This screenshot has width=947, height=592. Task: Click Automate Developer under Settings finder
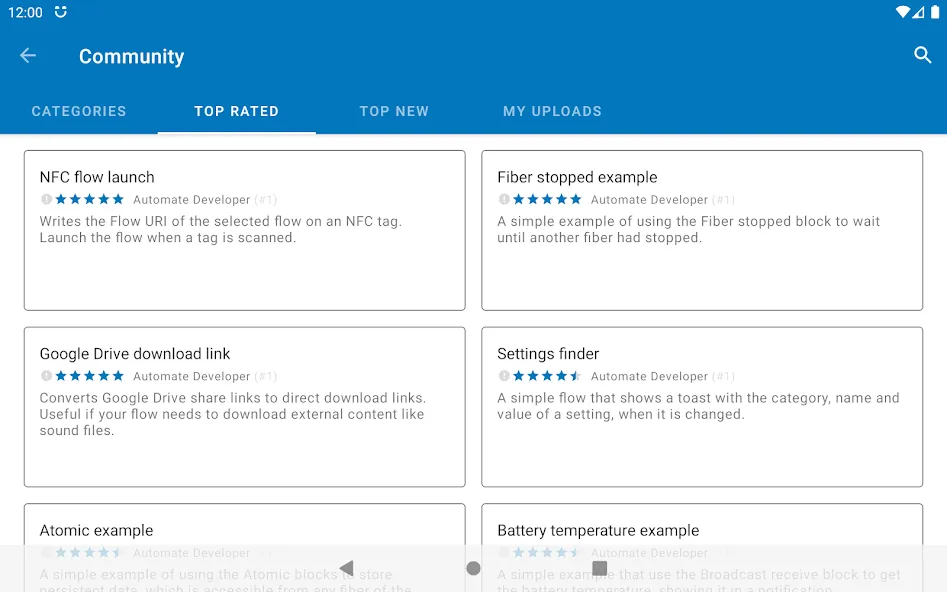point(649,376)
